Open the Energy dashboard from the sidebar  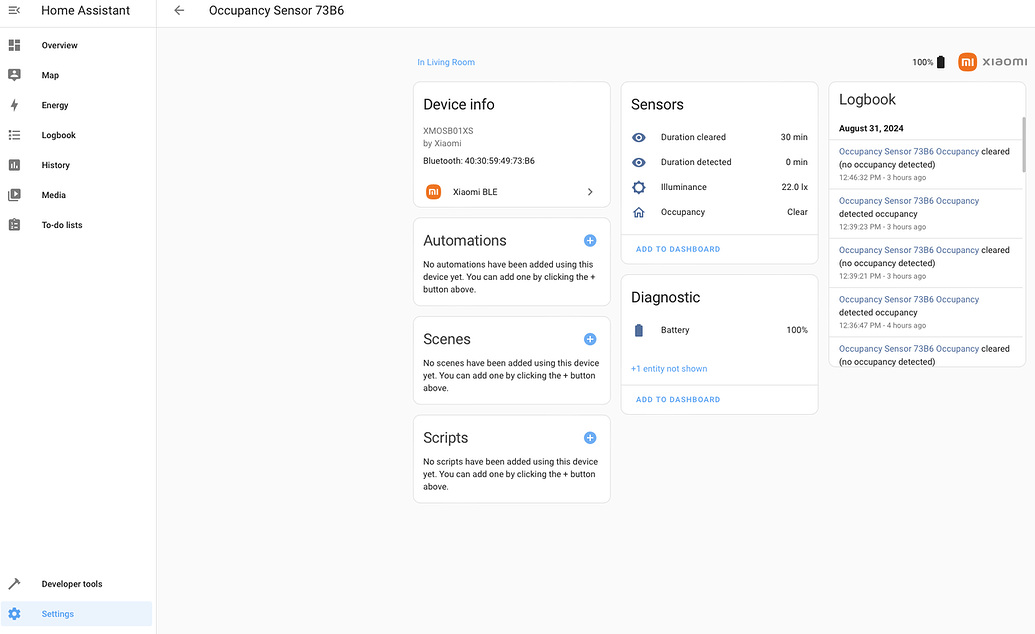(x=55, y=105)
